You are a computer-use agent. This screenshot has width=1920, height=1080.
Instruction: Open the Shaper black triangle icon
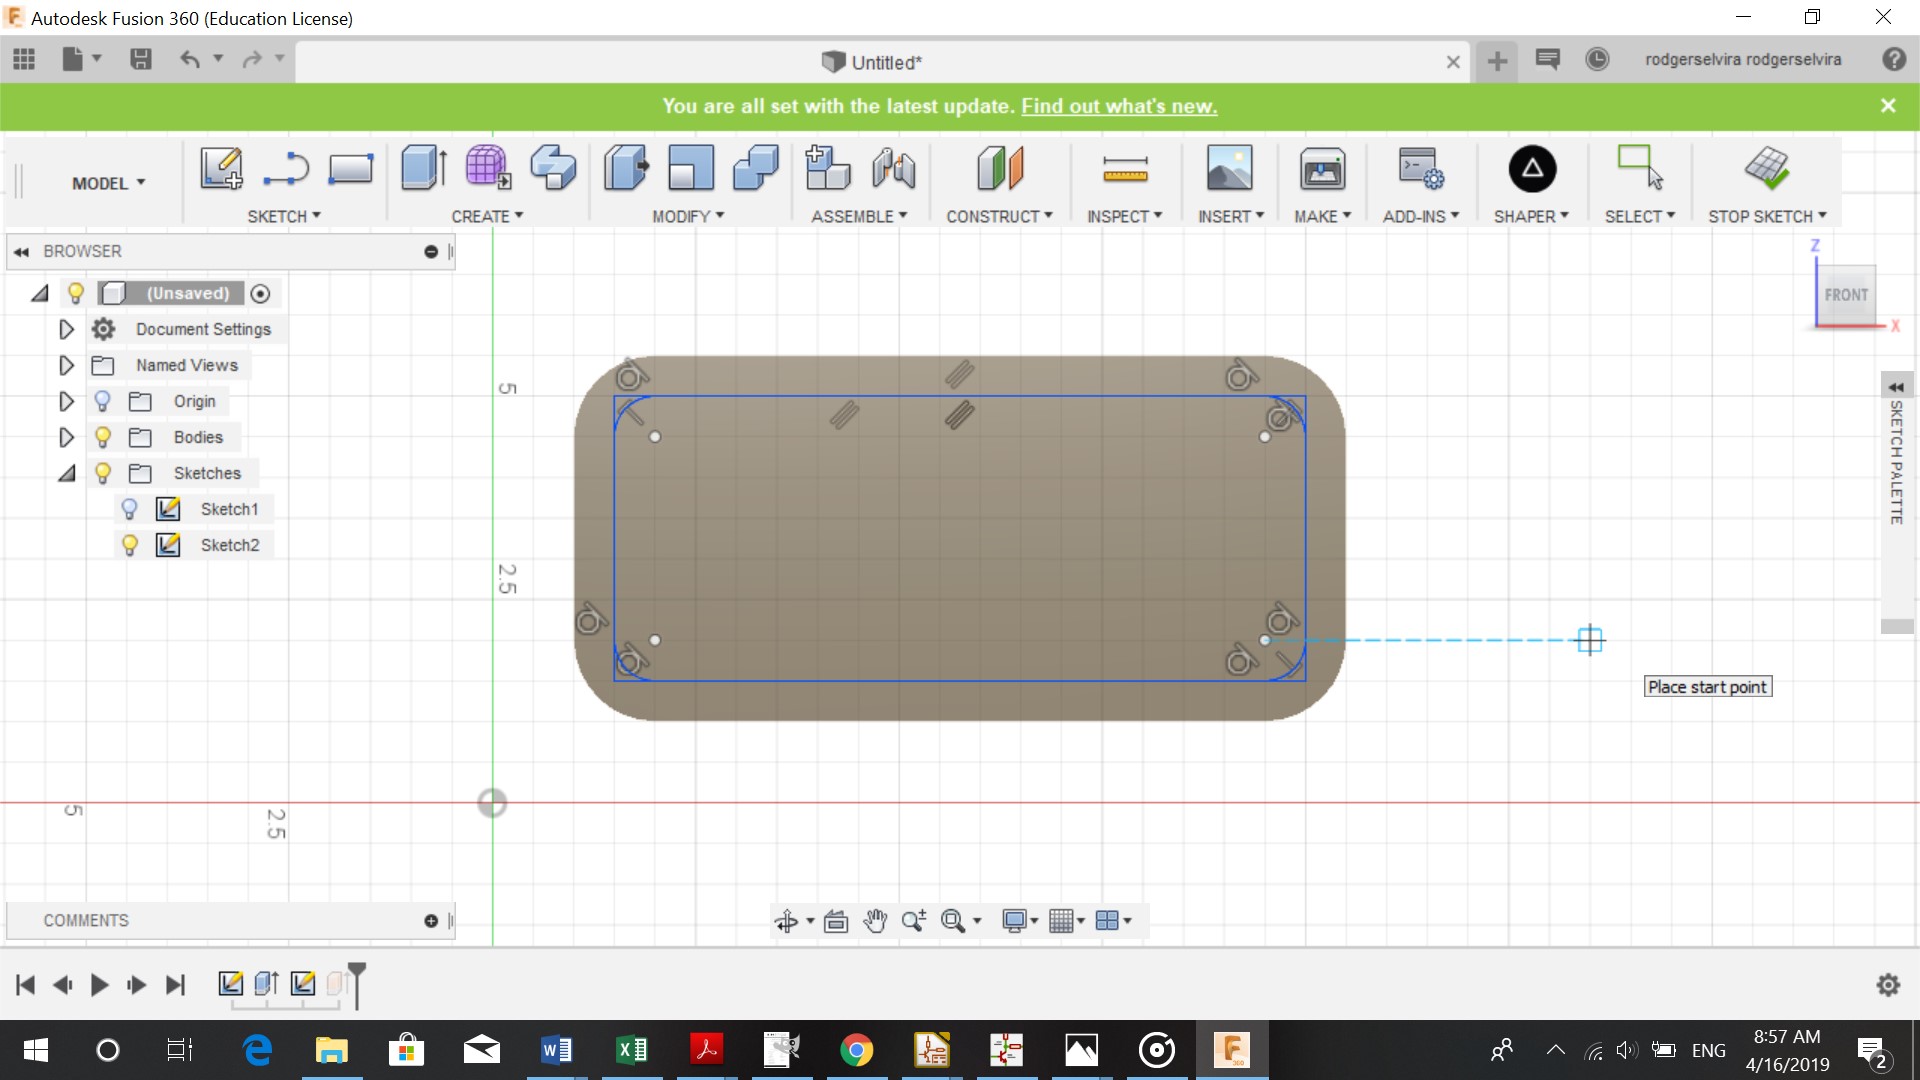coord(1531,168)
